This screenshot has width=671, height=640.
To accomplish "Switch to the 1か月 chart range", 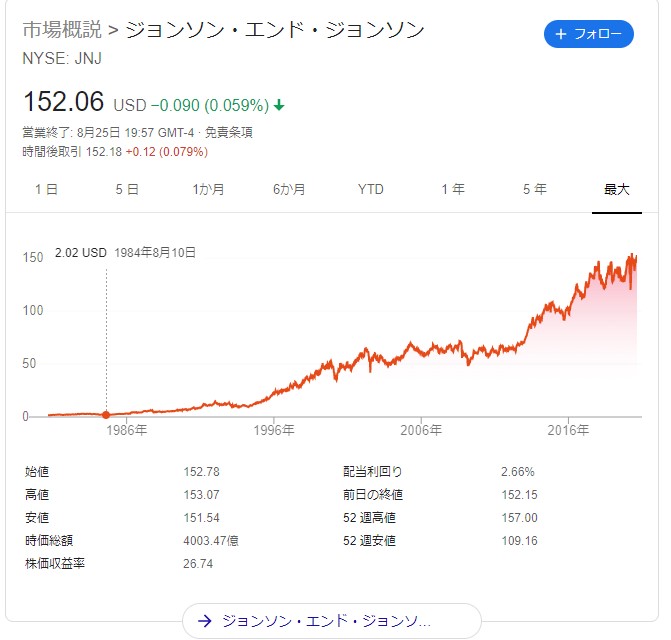I will (208, 189).
